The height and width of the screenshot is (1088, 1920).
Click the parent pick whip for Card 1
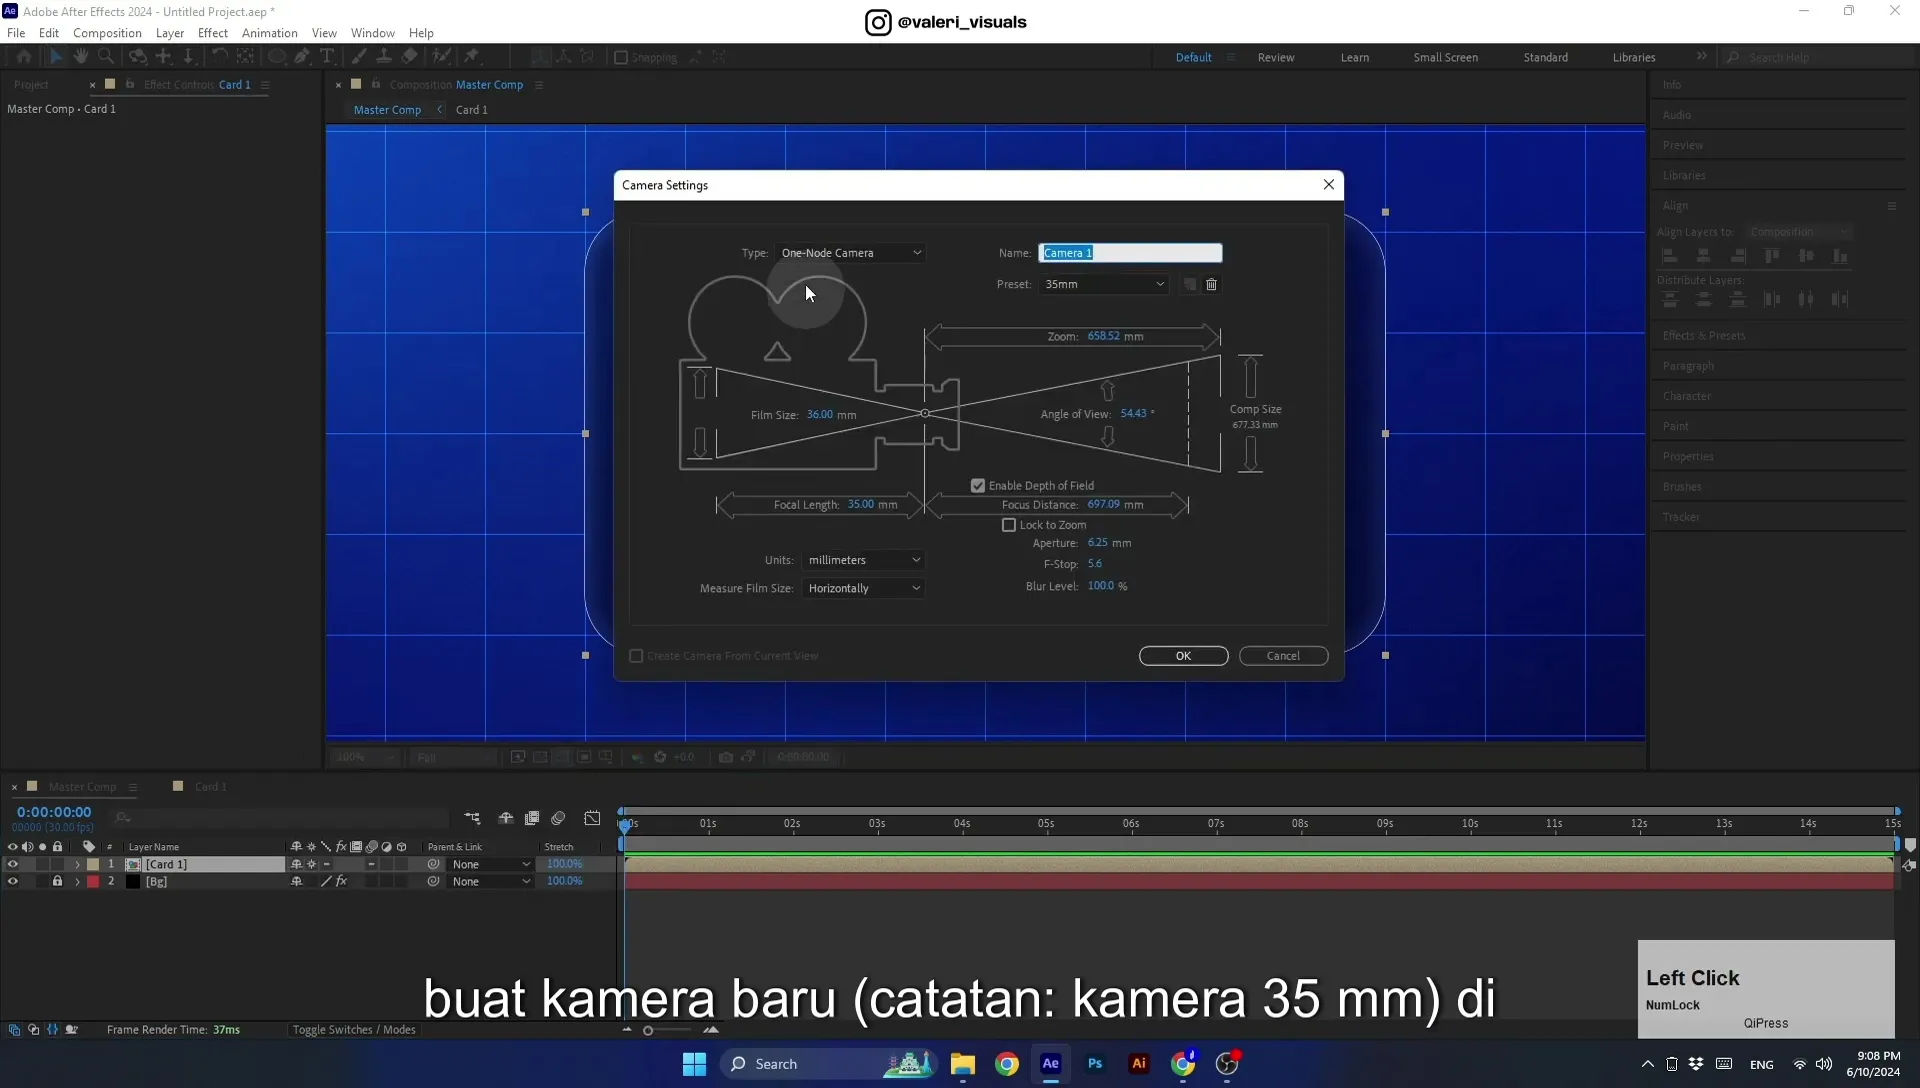tap(433, 864)
